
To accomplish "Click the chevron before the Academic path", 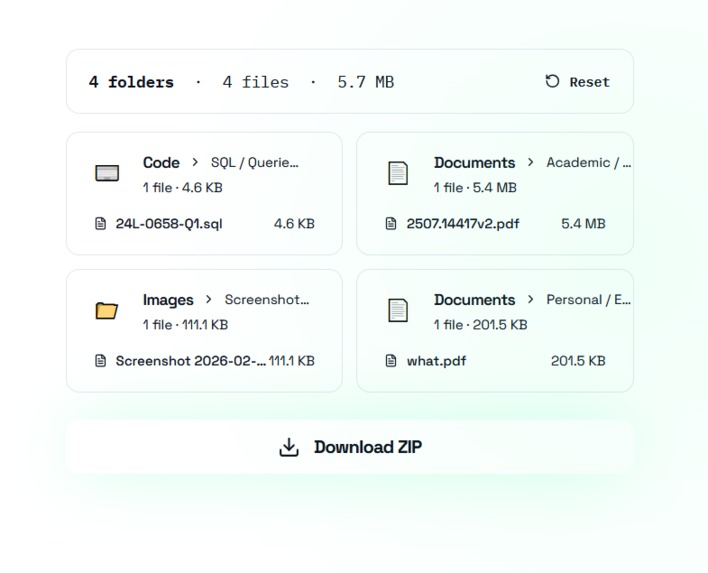I will (x=531, y=162).
